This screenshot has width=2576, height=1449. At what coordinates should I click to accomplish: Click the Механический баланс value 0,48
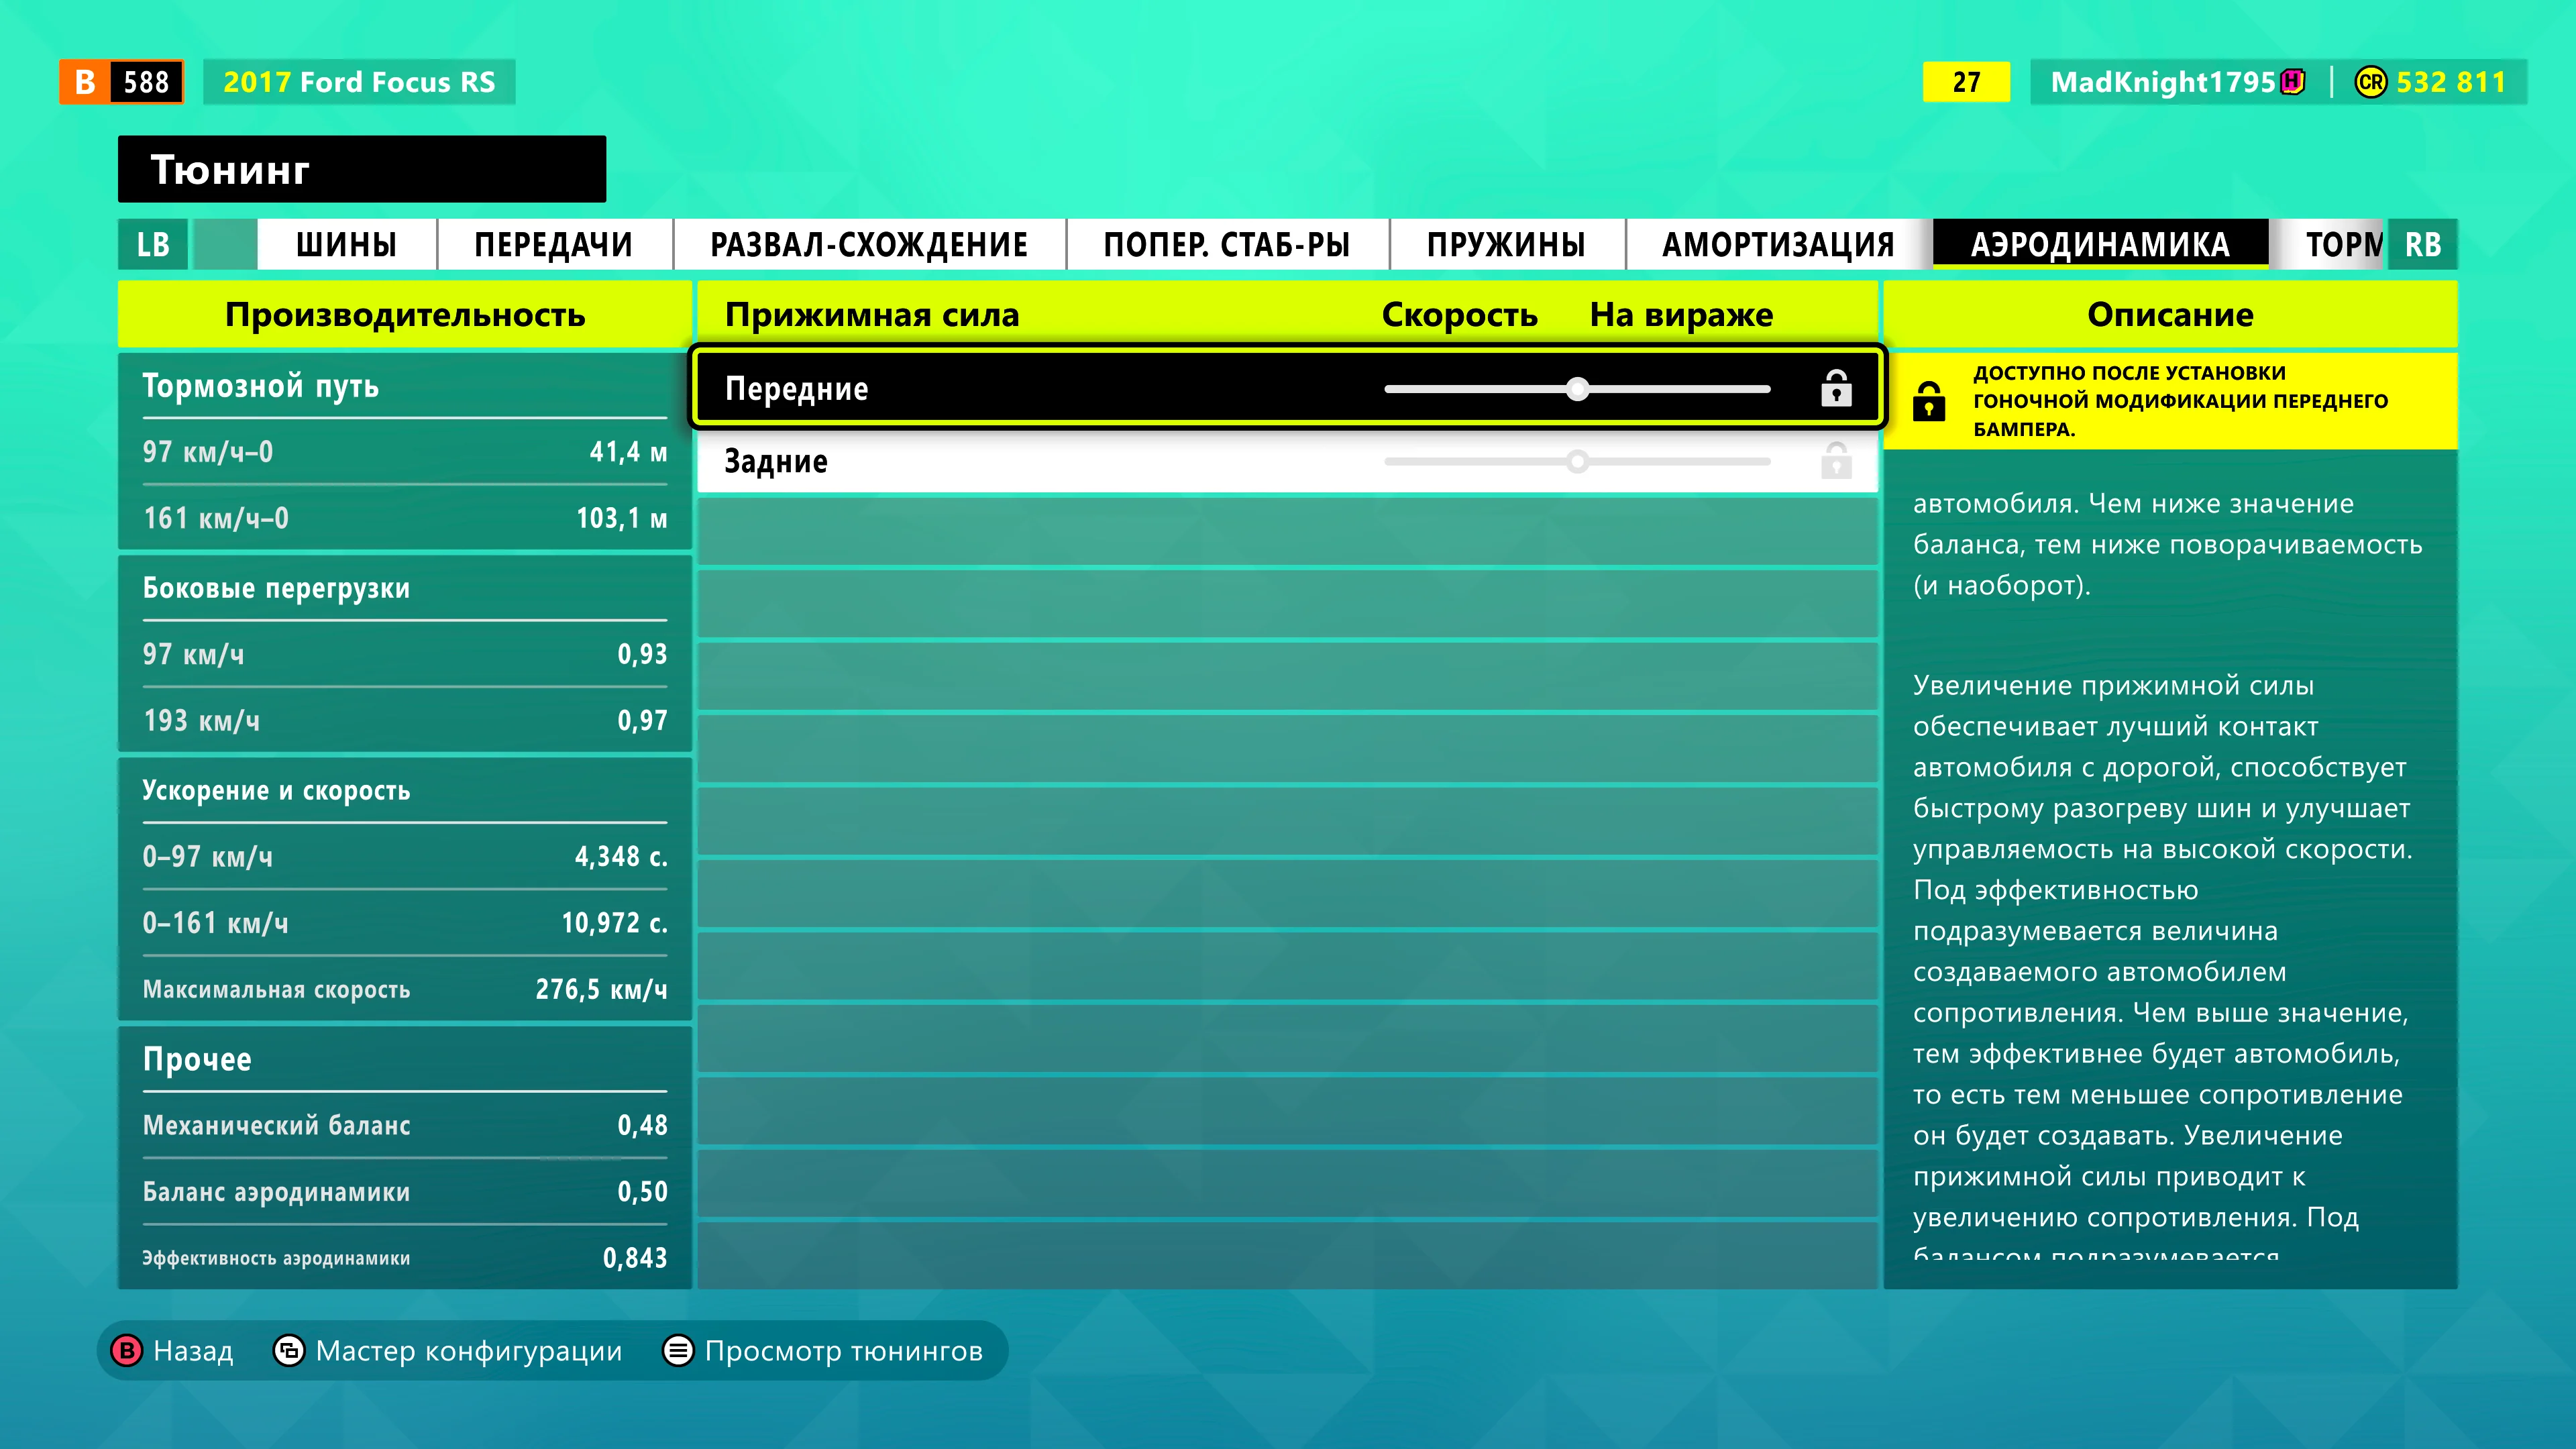coord(642,1125)
